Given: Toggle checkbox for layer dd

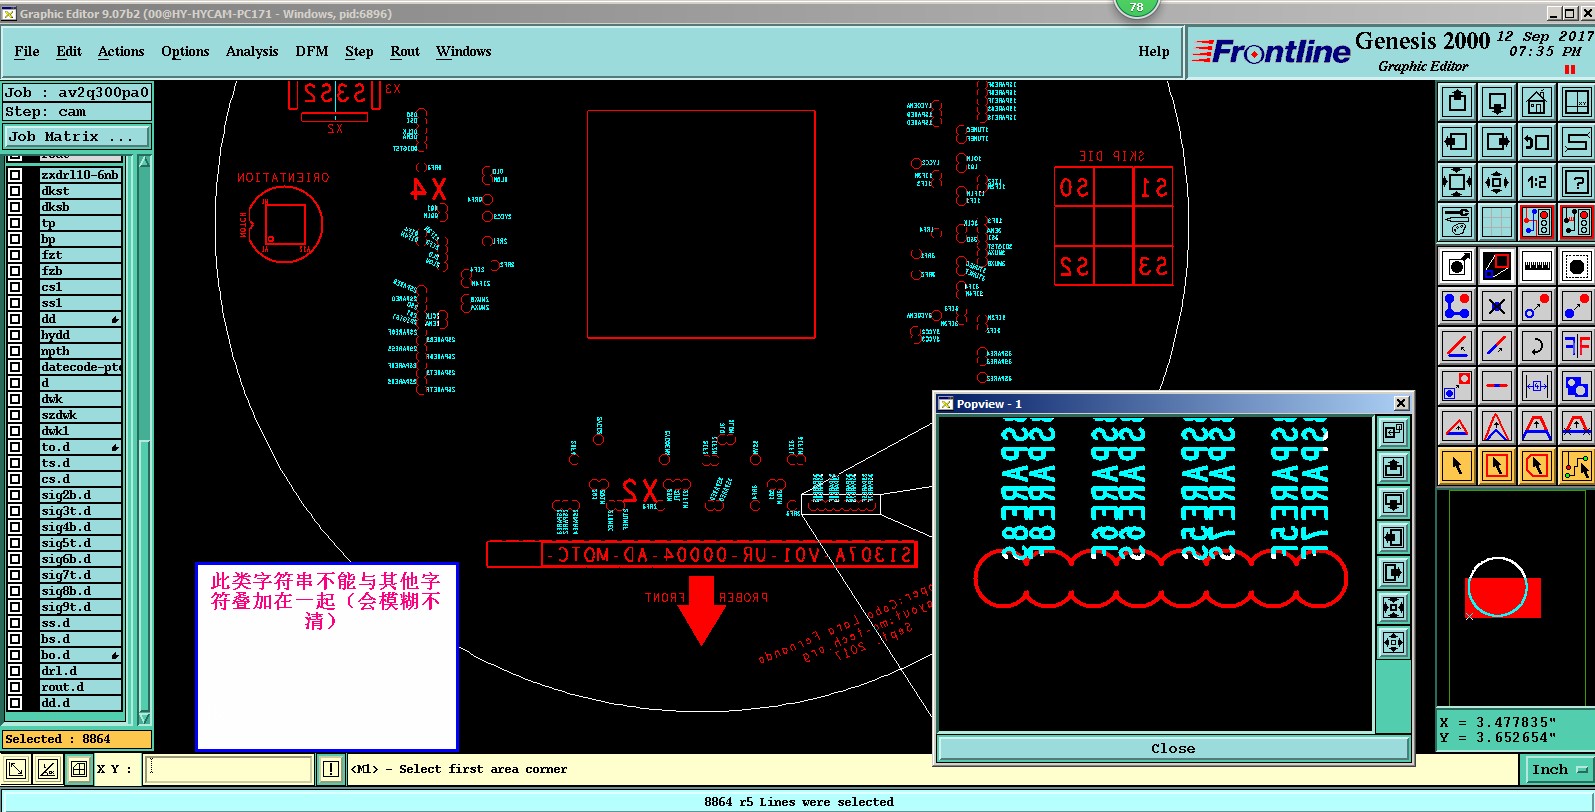Looking at the screenshot, I should click(15, 319).
